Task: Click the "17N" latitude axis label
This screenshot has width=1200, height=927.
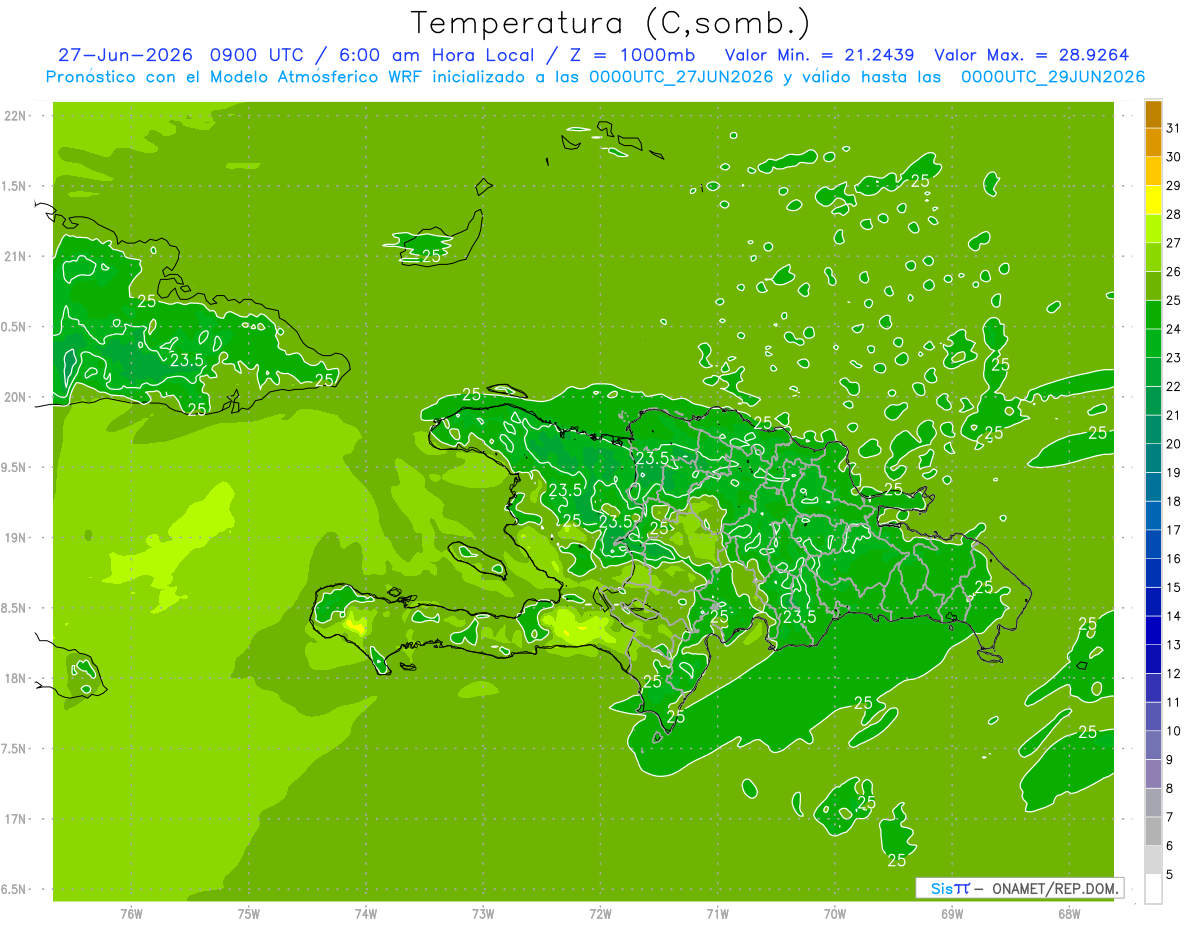Action: 16,818
